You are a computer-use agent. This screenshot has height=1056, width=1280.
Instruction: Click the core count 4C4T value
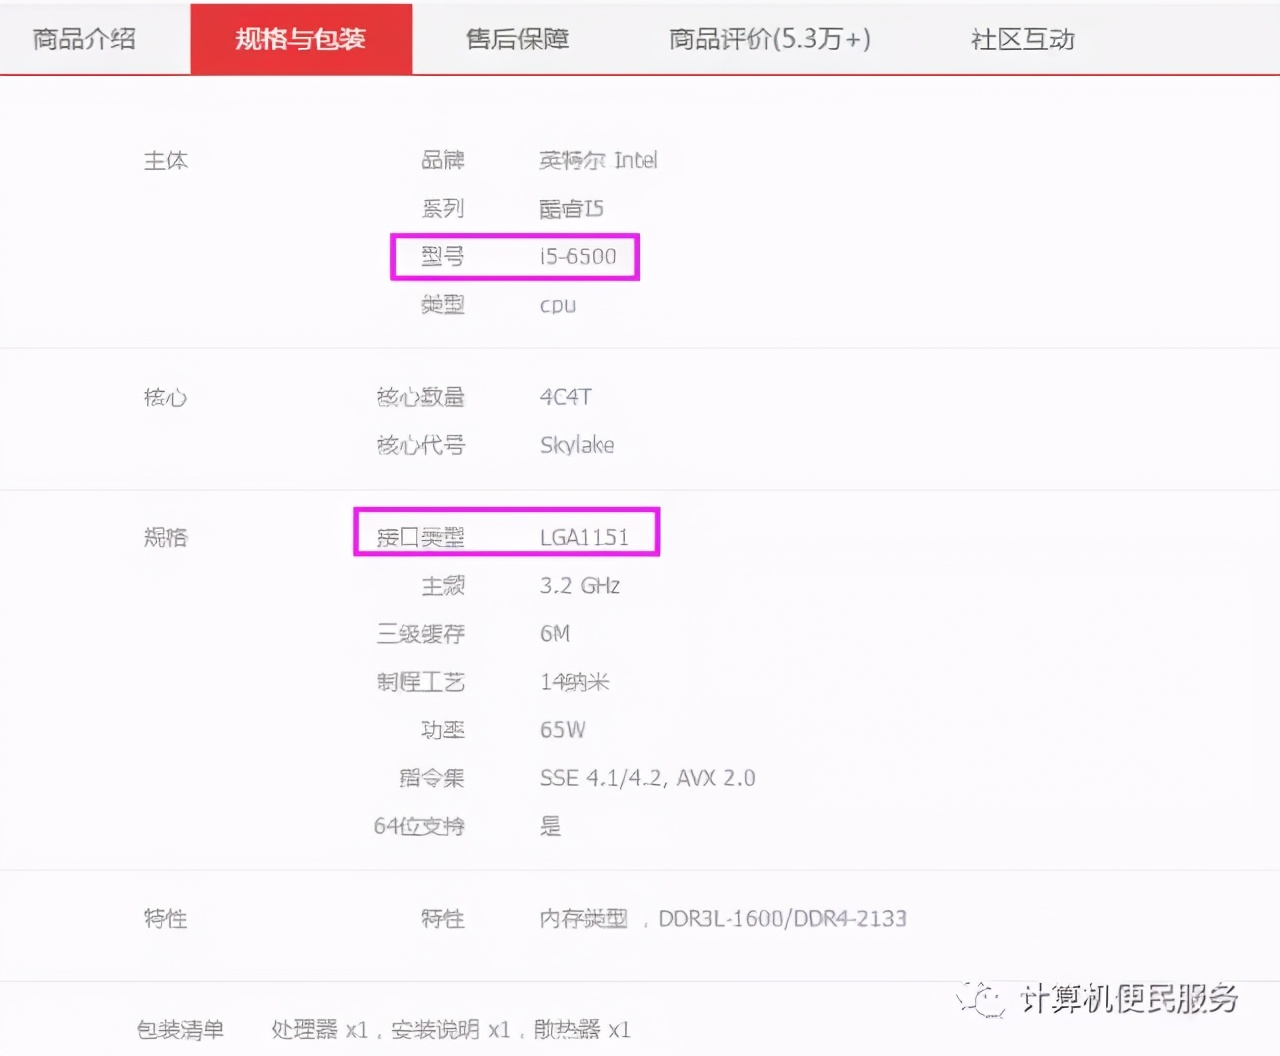(x=566, y=396)
